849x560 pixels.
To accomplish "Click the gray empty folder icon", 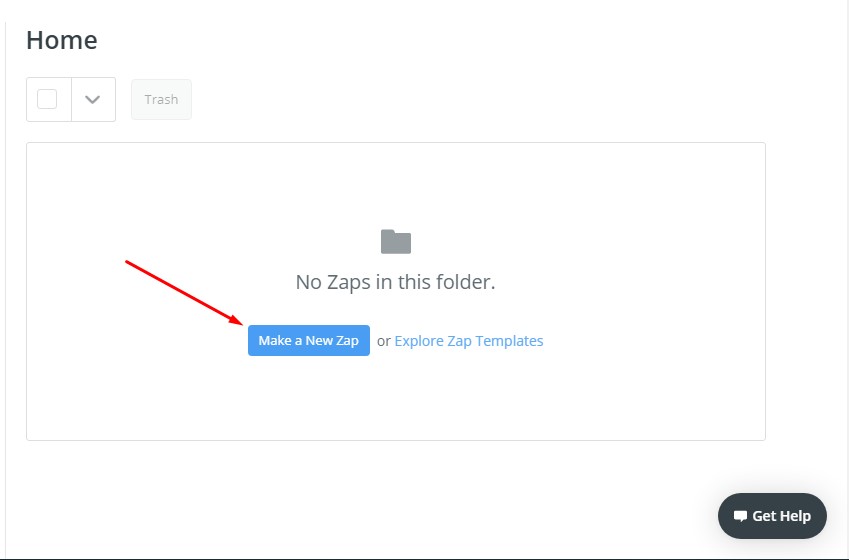I will [x=396, y=242].
